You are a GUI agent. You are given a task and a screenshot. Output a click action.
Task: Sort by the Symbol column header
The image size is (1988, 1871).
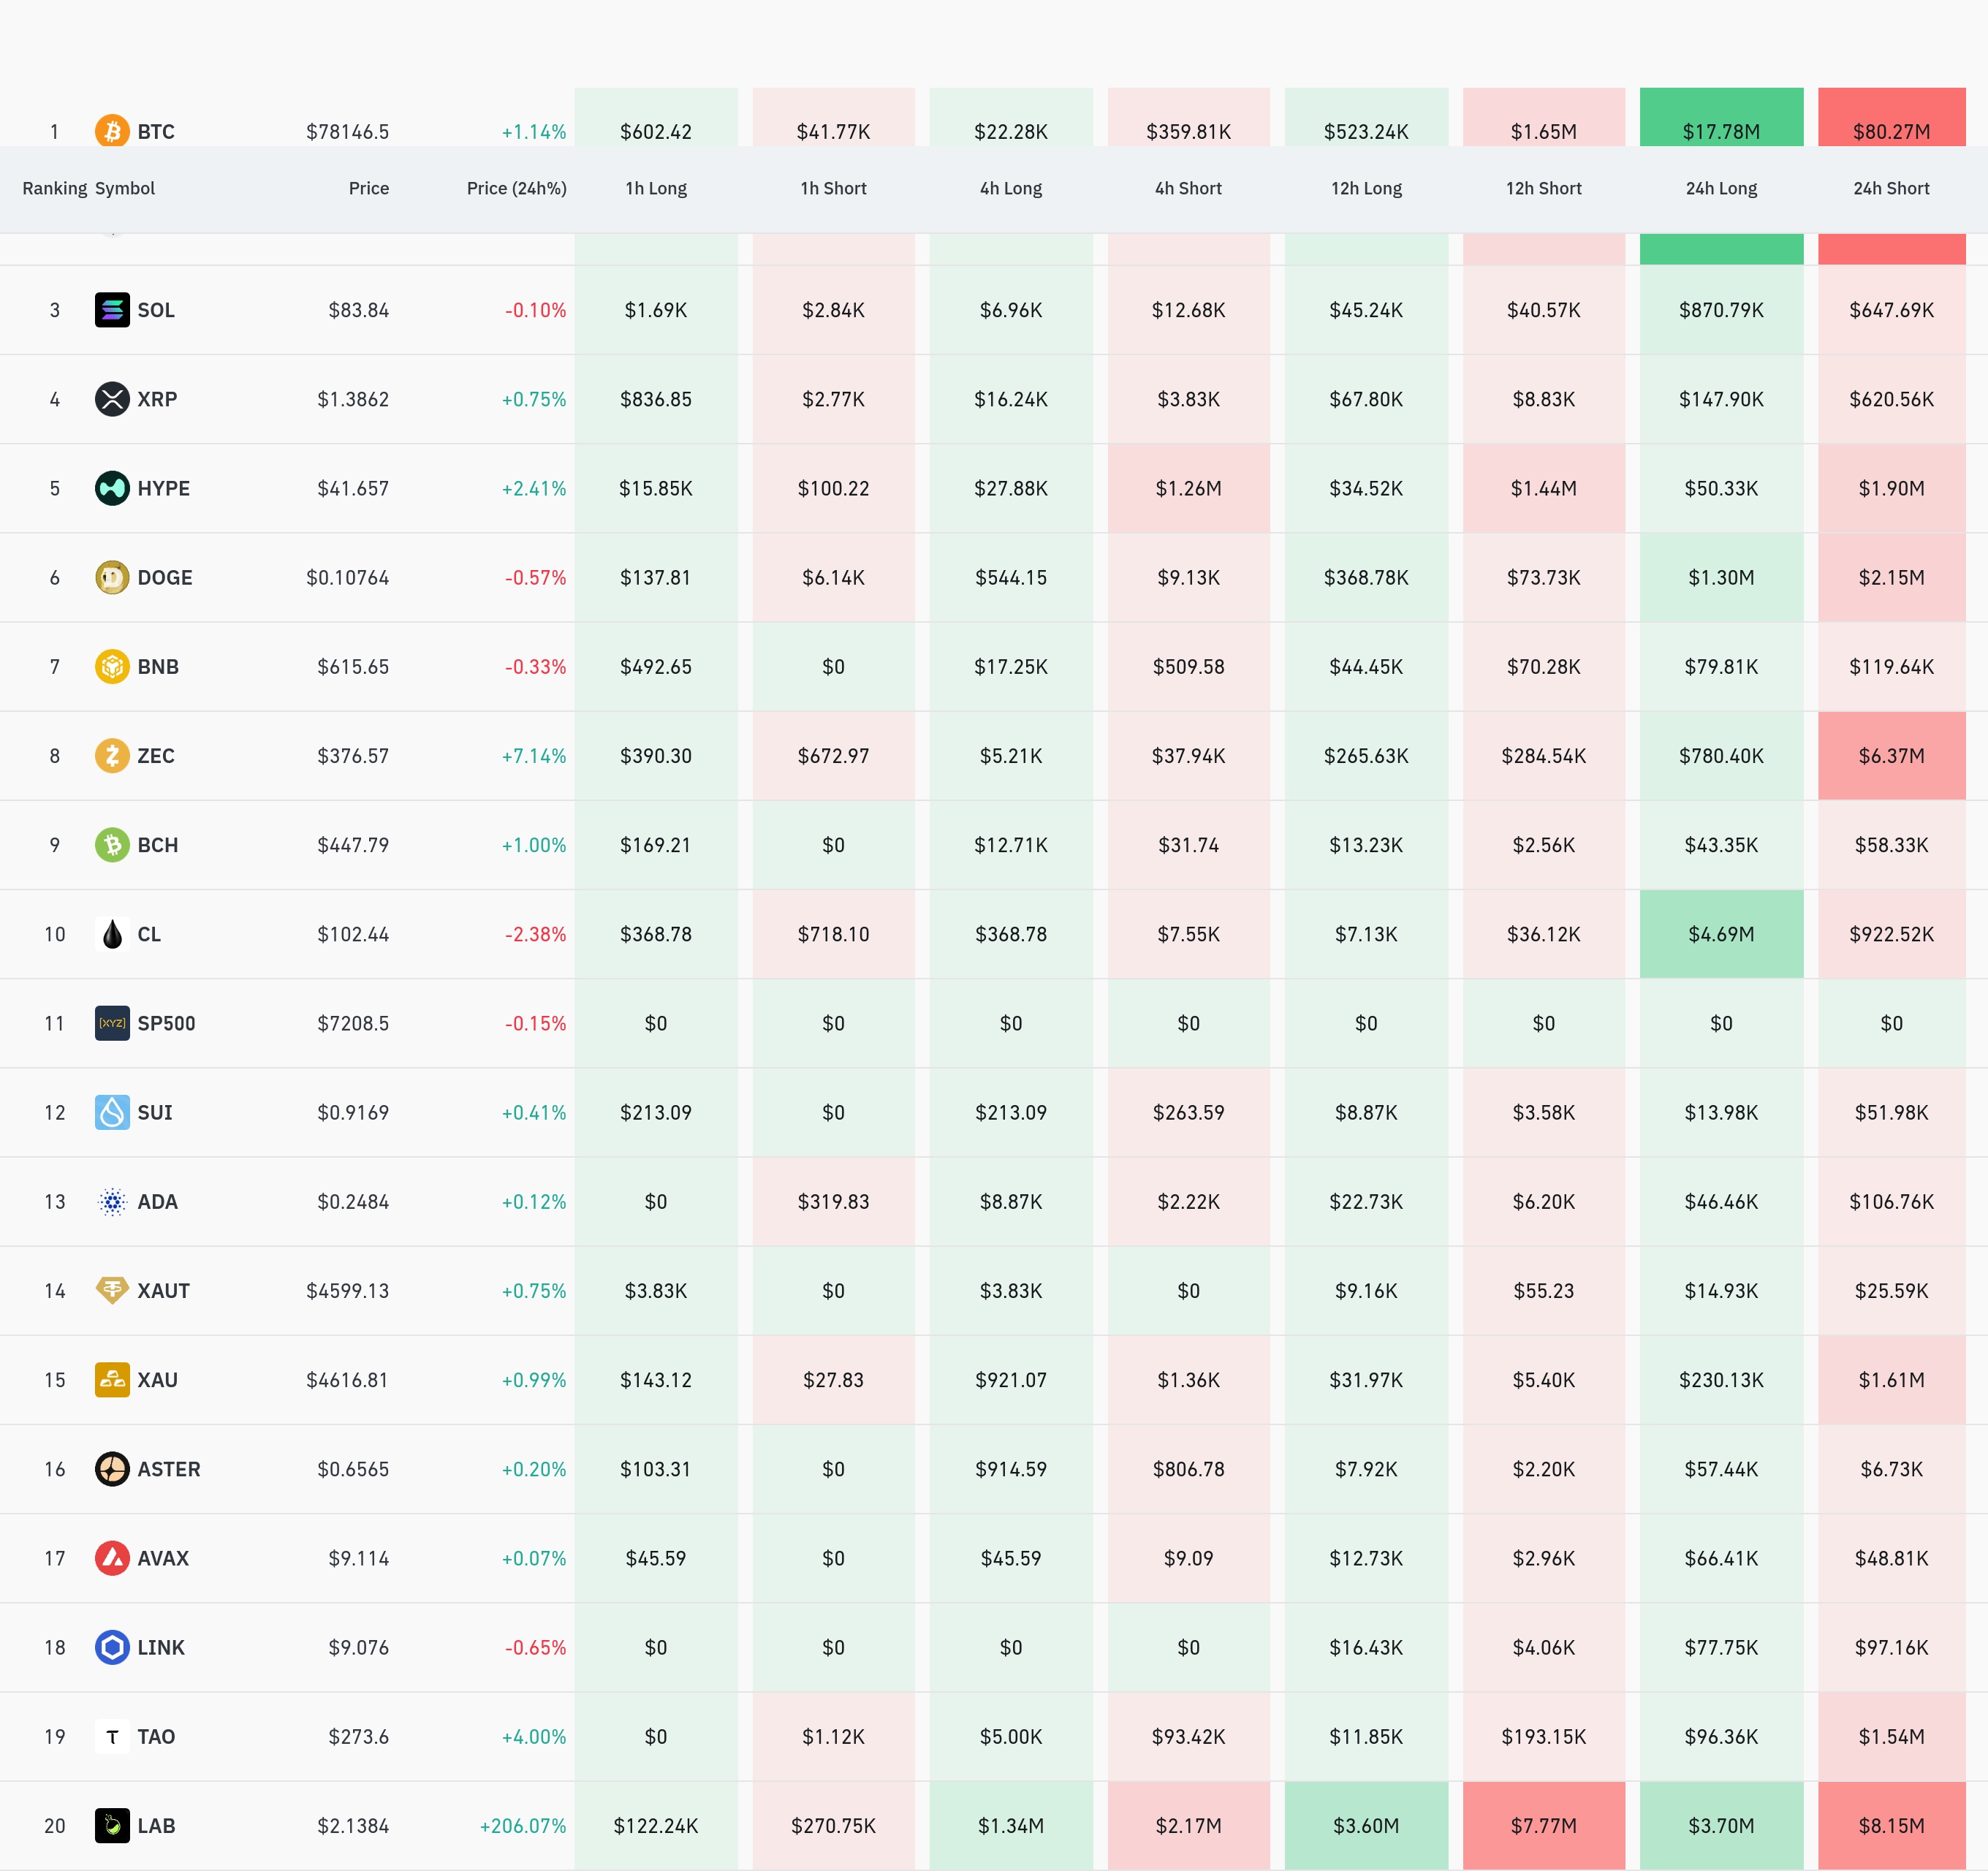point(125,188)
